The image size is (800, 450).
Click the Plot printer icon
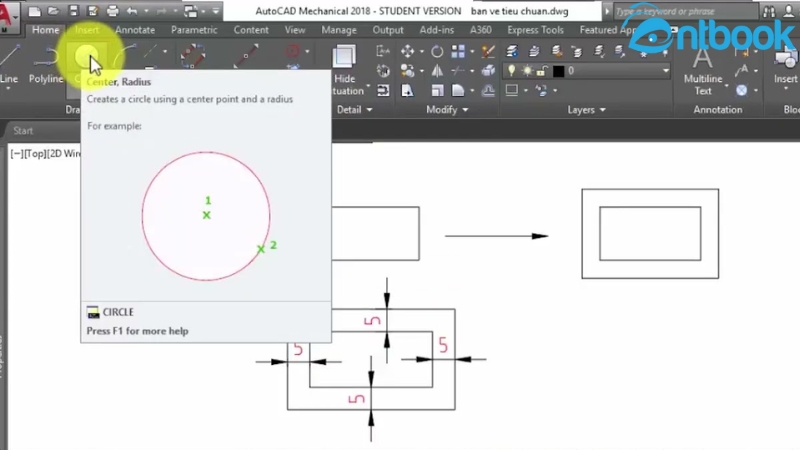(112, 11)
